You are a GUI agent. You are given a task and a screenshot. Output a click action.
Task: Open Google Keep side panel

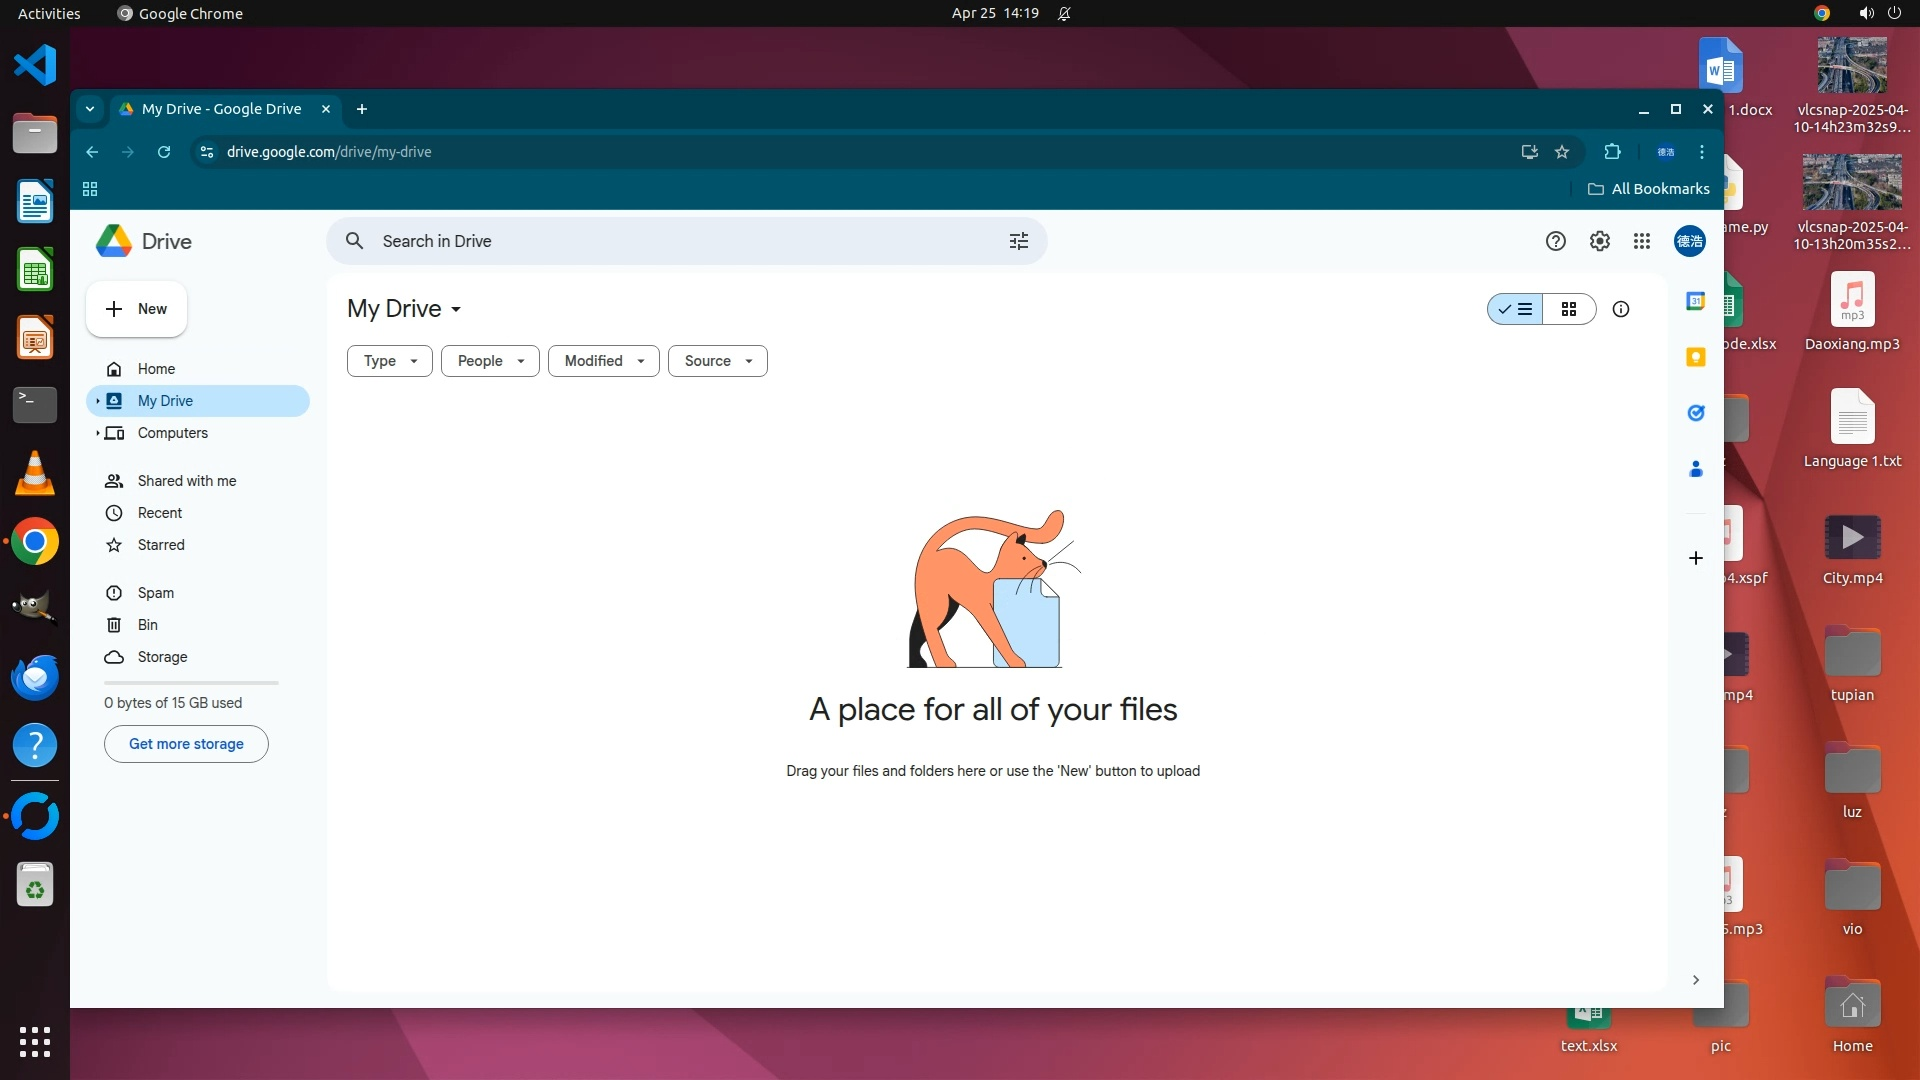(1696, 357)
